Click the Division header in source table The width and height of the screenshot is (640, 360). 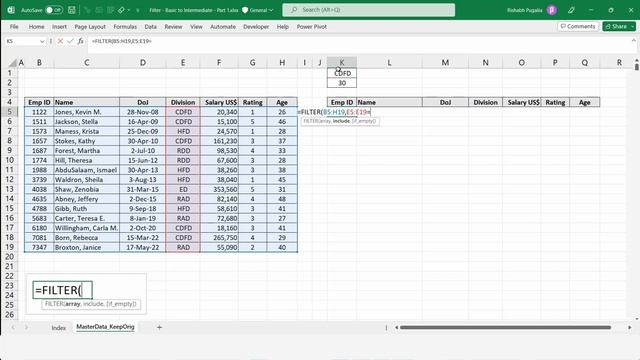point(183,102)
